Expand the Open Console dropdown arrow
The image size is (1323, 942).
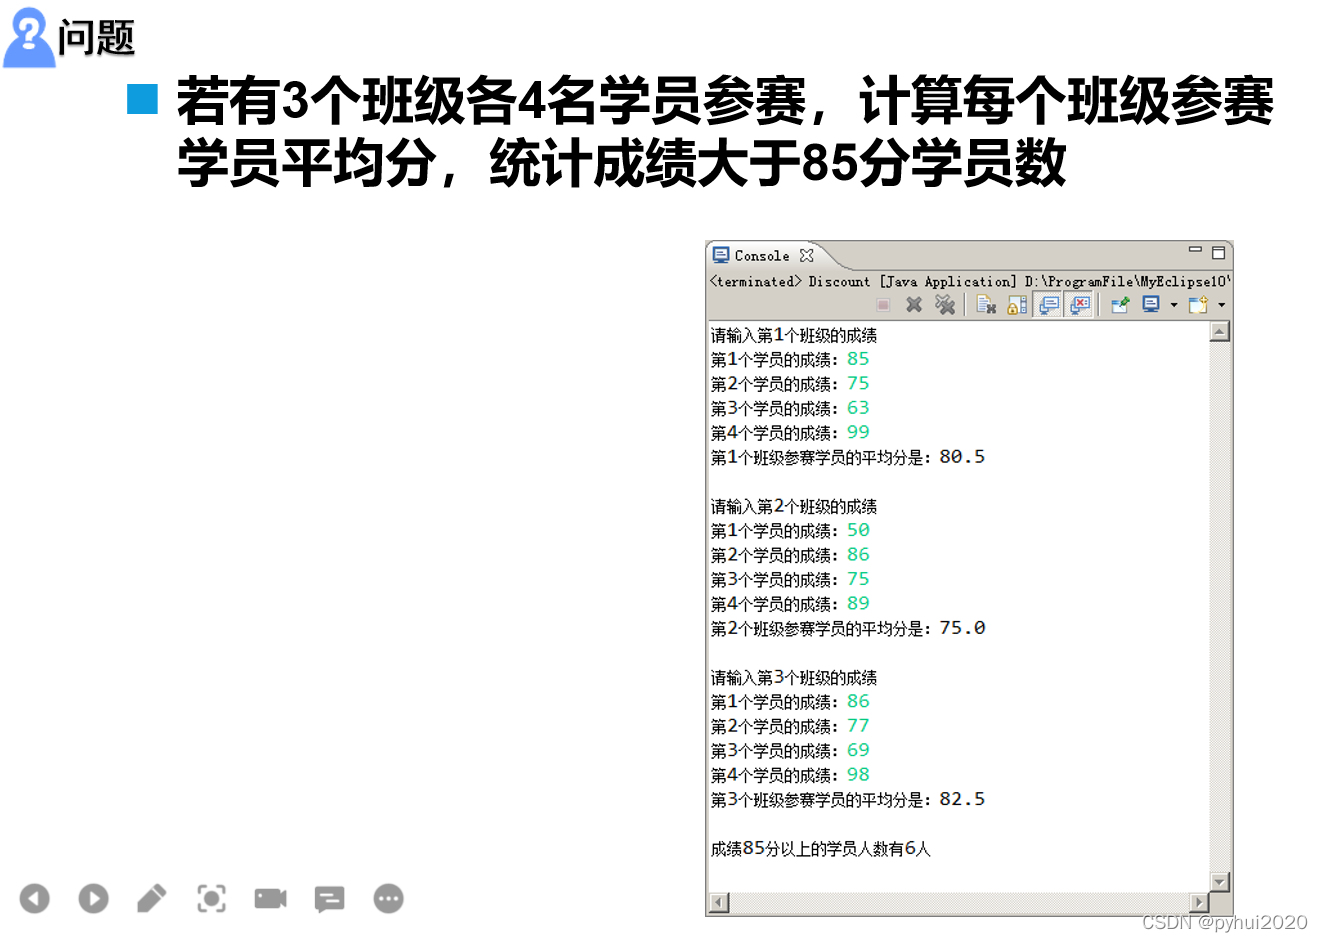coord(1222,305)
